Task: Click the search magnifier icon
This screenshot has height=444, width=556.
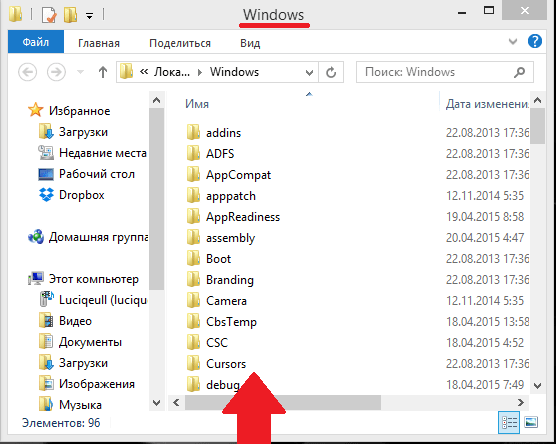Action: [x=519, y=72]
